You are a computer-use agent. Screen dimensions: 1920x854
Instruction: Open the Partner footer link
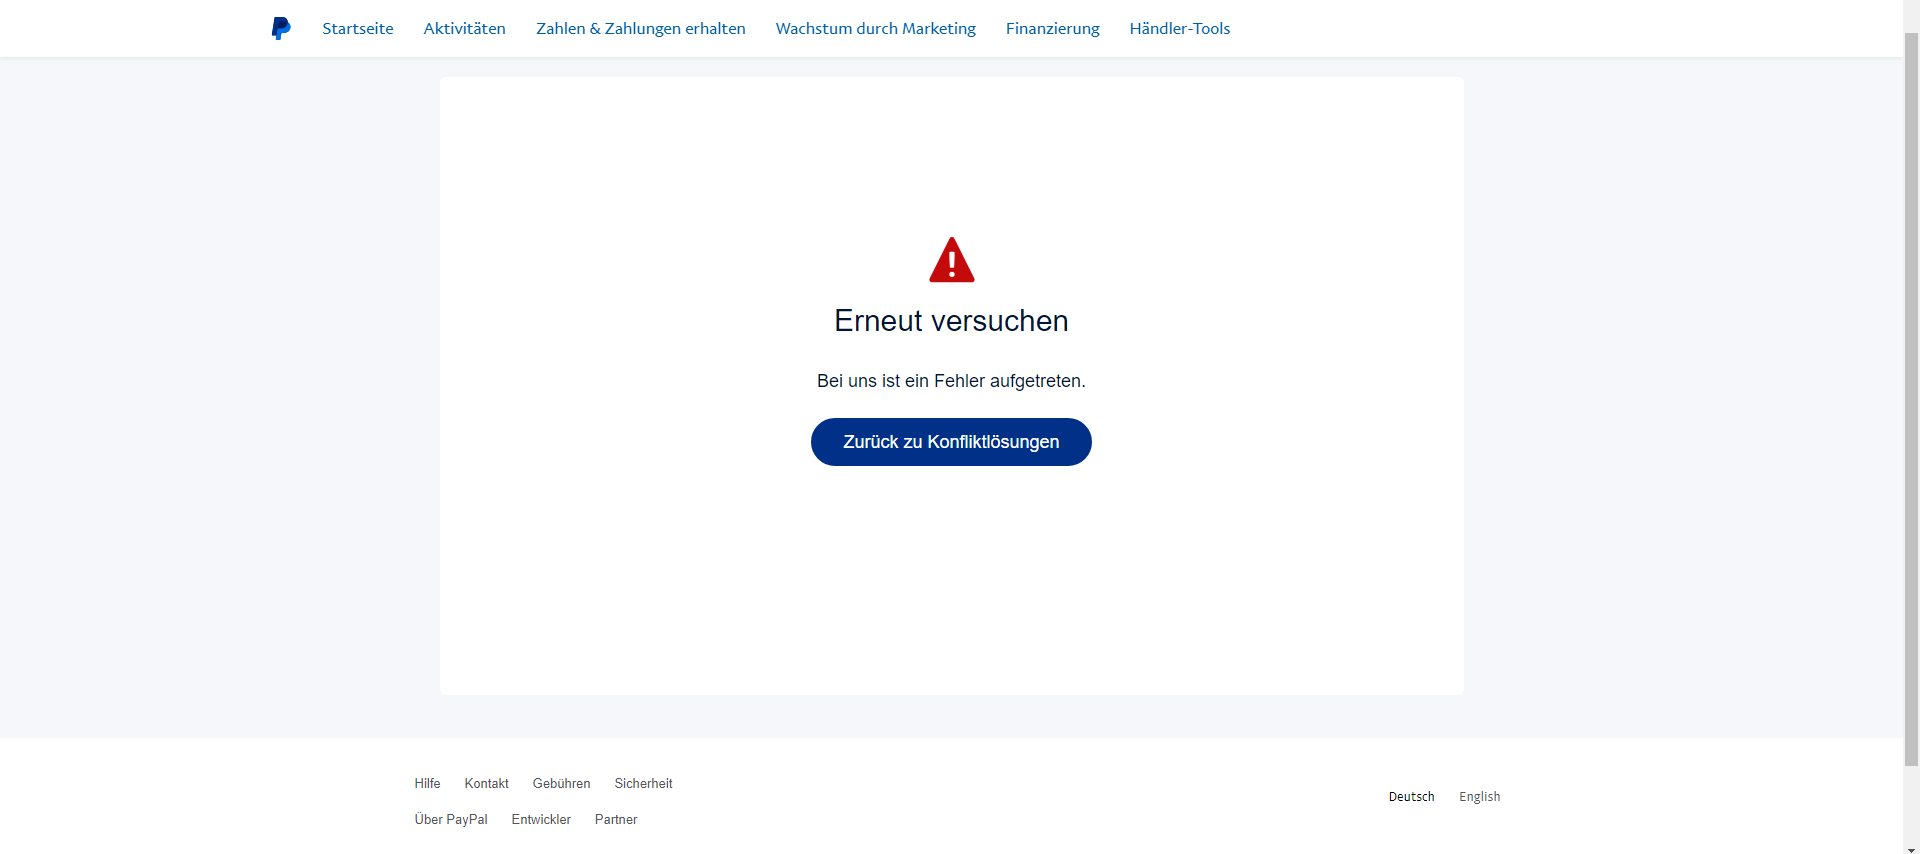tap(616, 819)
